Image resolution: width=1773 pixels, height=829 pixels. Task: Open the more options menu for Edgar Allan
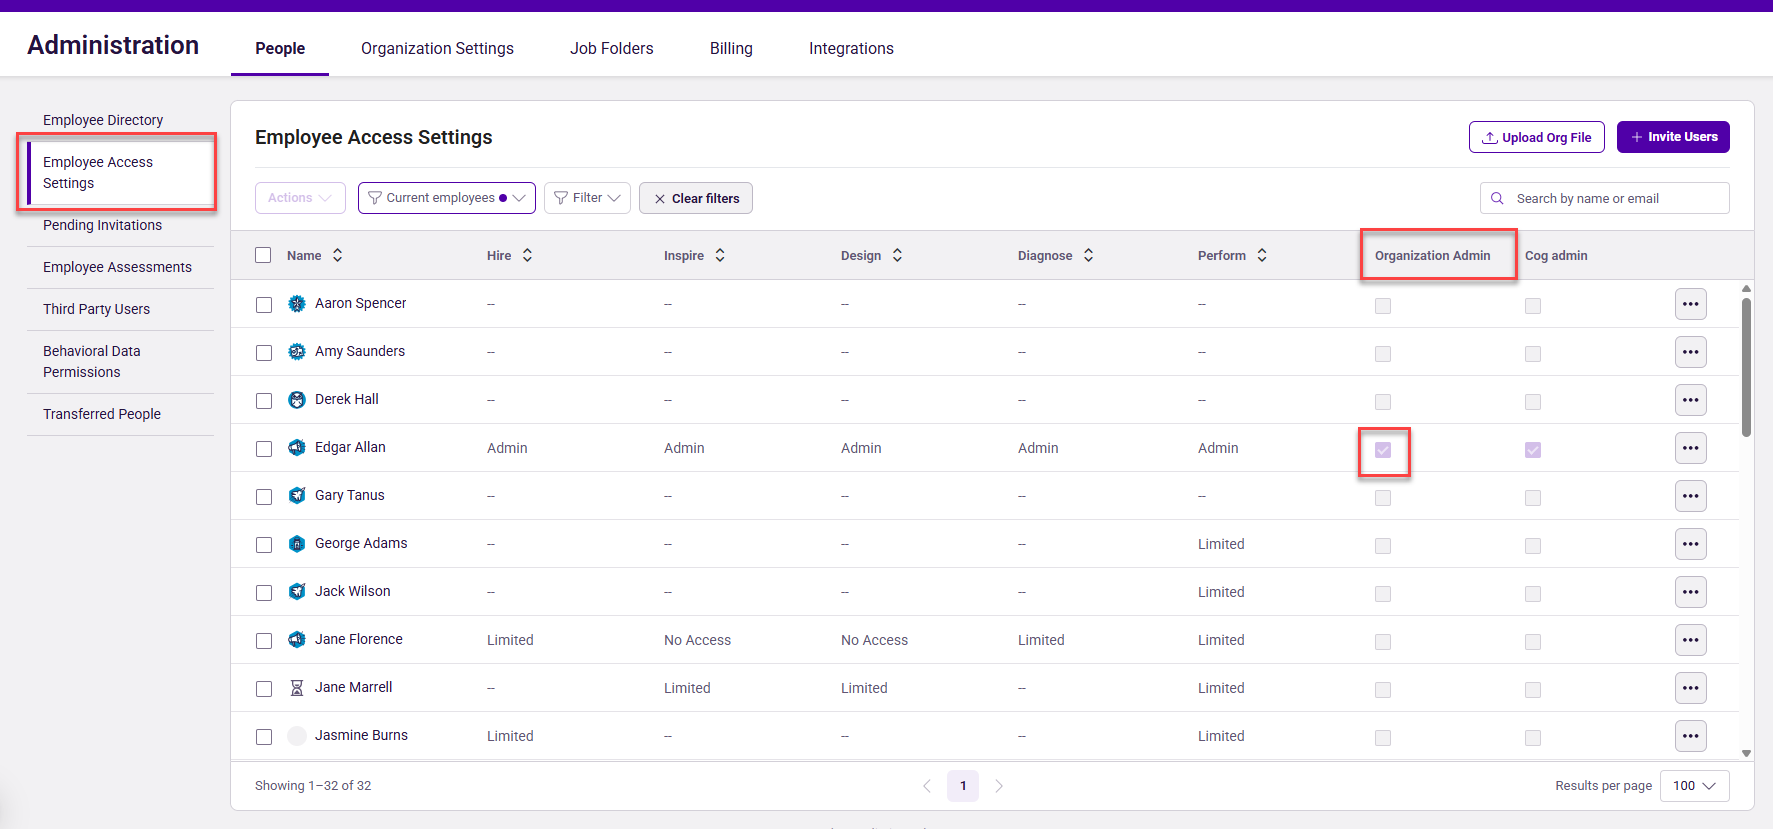pyautogui.click(x=1690, y=448)
